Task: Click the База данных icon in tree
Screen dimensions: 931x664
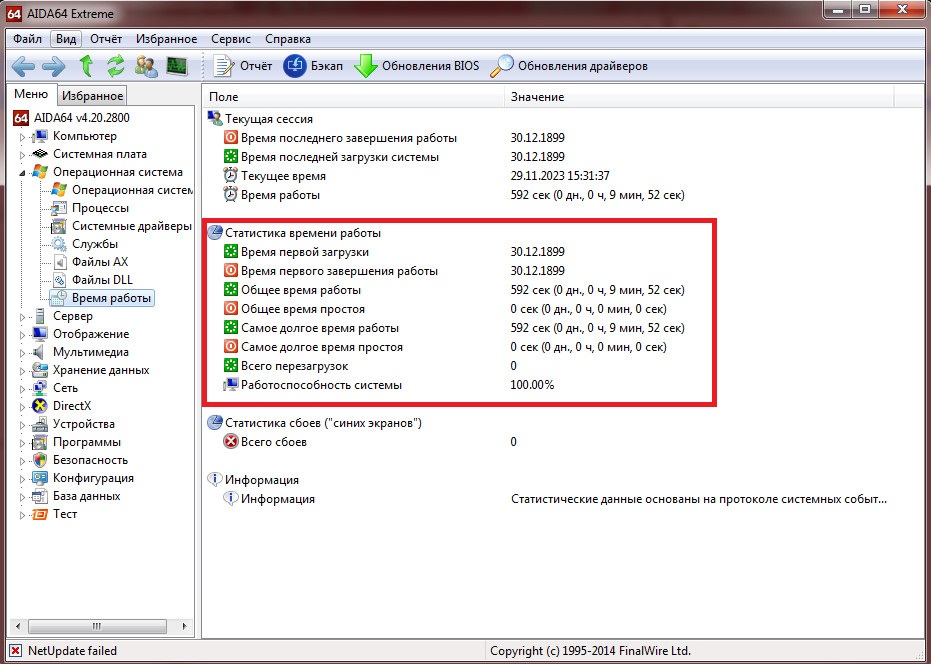Action: click(x=40, y=496)
